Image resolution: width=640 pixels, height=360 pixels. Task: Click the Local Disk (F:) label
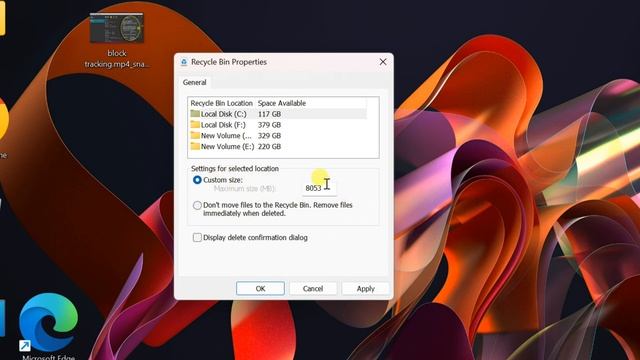(223, 125)
